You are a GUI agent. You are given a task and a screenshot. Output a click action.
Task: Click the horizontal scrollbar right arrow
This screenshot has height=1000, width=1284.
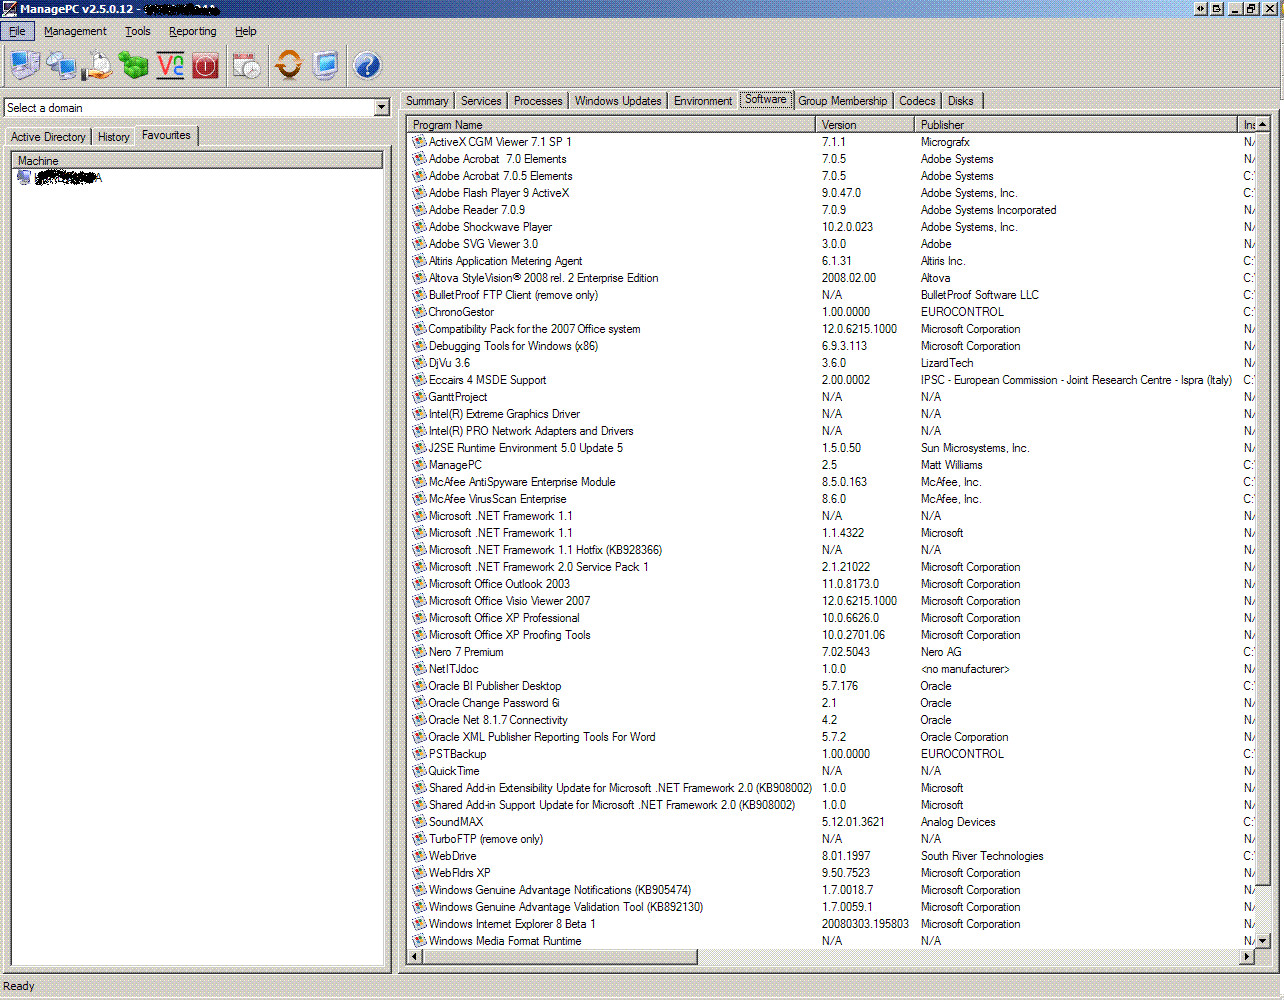click(1247, 957)
